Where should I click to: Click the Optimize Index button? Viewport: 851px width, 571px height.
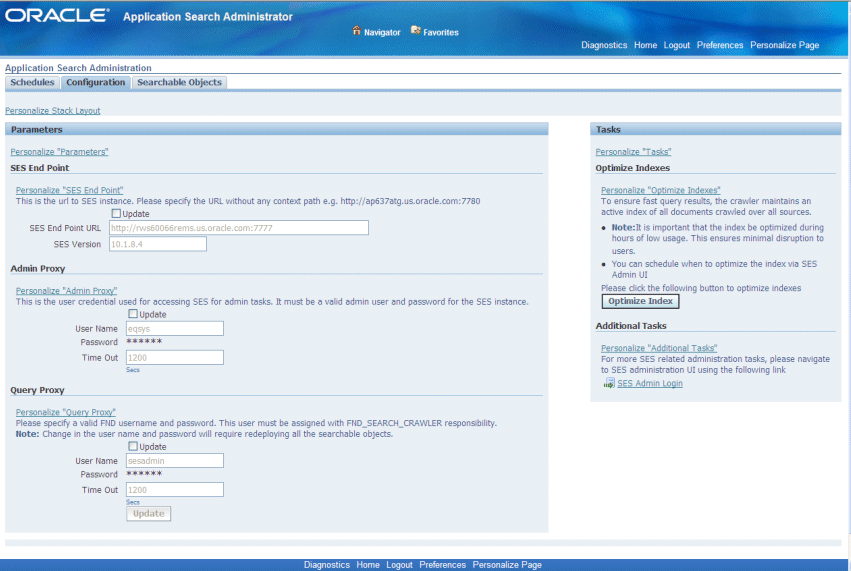pyautogui.click(x=640, y=301)
